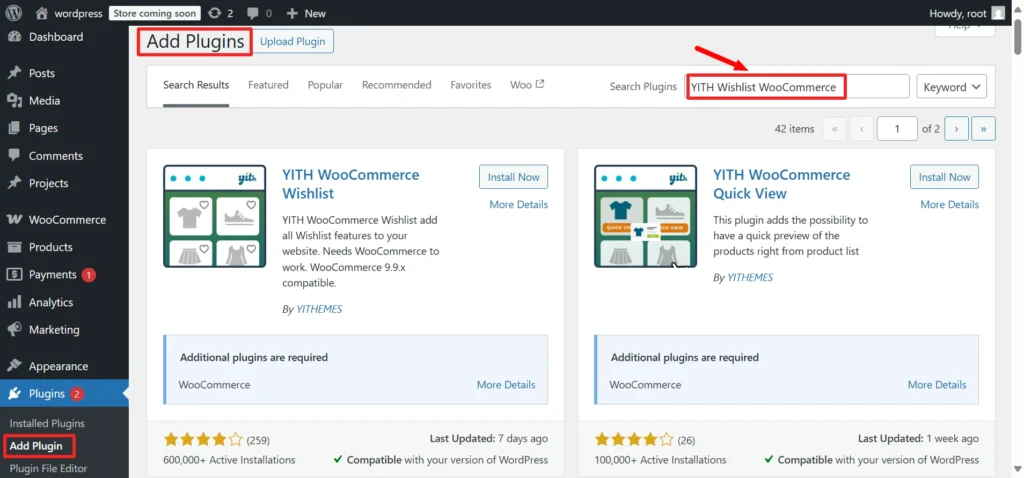
Task: Go to next page of results
Action: point(956,129)
